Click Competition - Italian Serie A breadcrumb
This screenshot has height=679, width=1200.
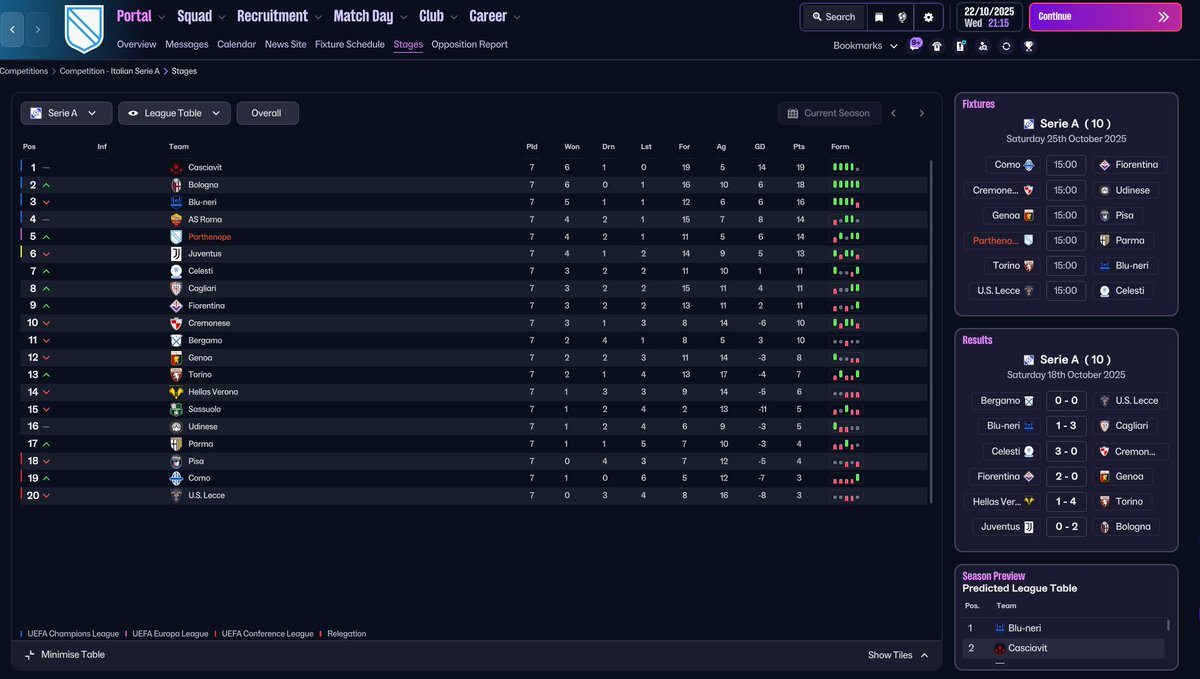(110, 71)
